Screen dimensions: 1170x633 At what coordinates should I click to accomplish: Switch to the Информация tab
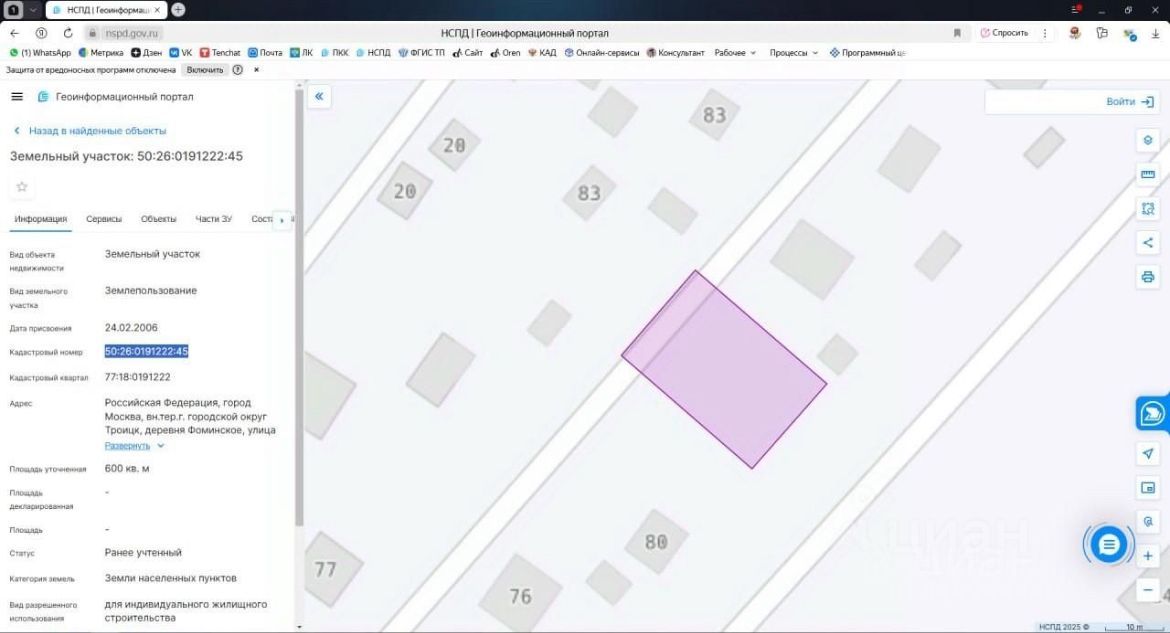point(40,219)
